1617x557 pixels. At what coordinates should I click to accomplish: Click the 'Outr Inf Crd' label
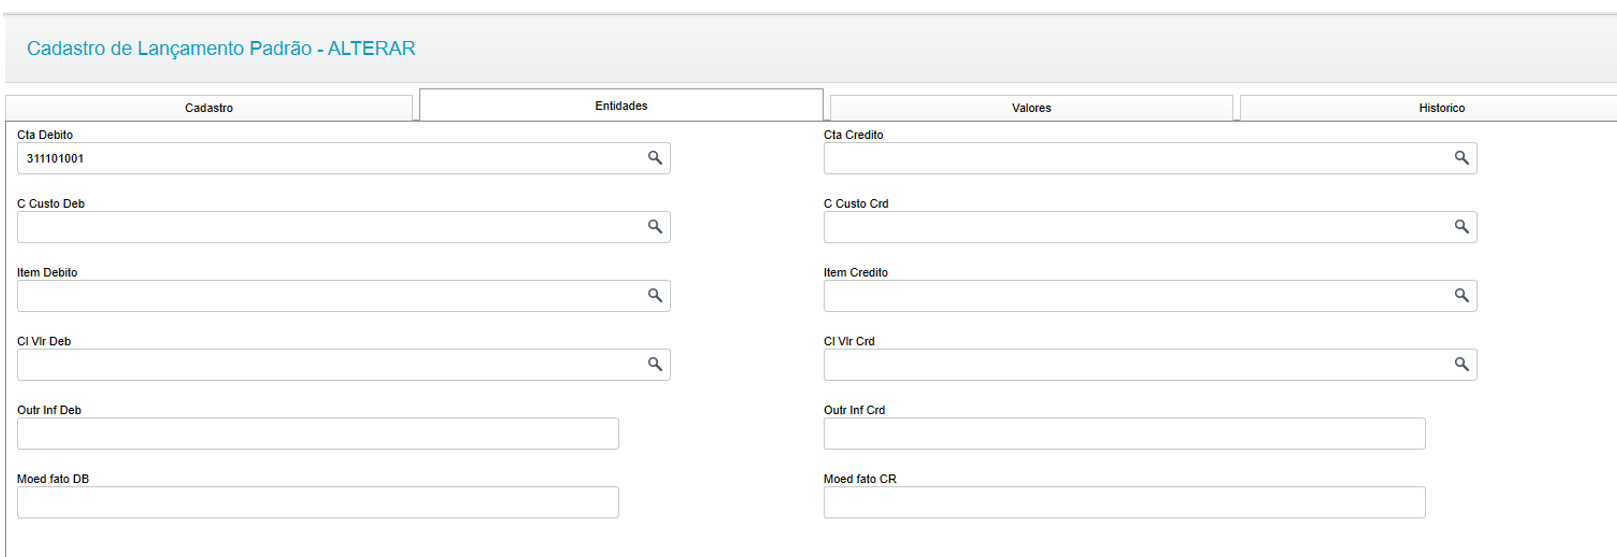tap(854, 411)
